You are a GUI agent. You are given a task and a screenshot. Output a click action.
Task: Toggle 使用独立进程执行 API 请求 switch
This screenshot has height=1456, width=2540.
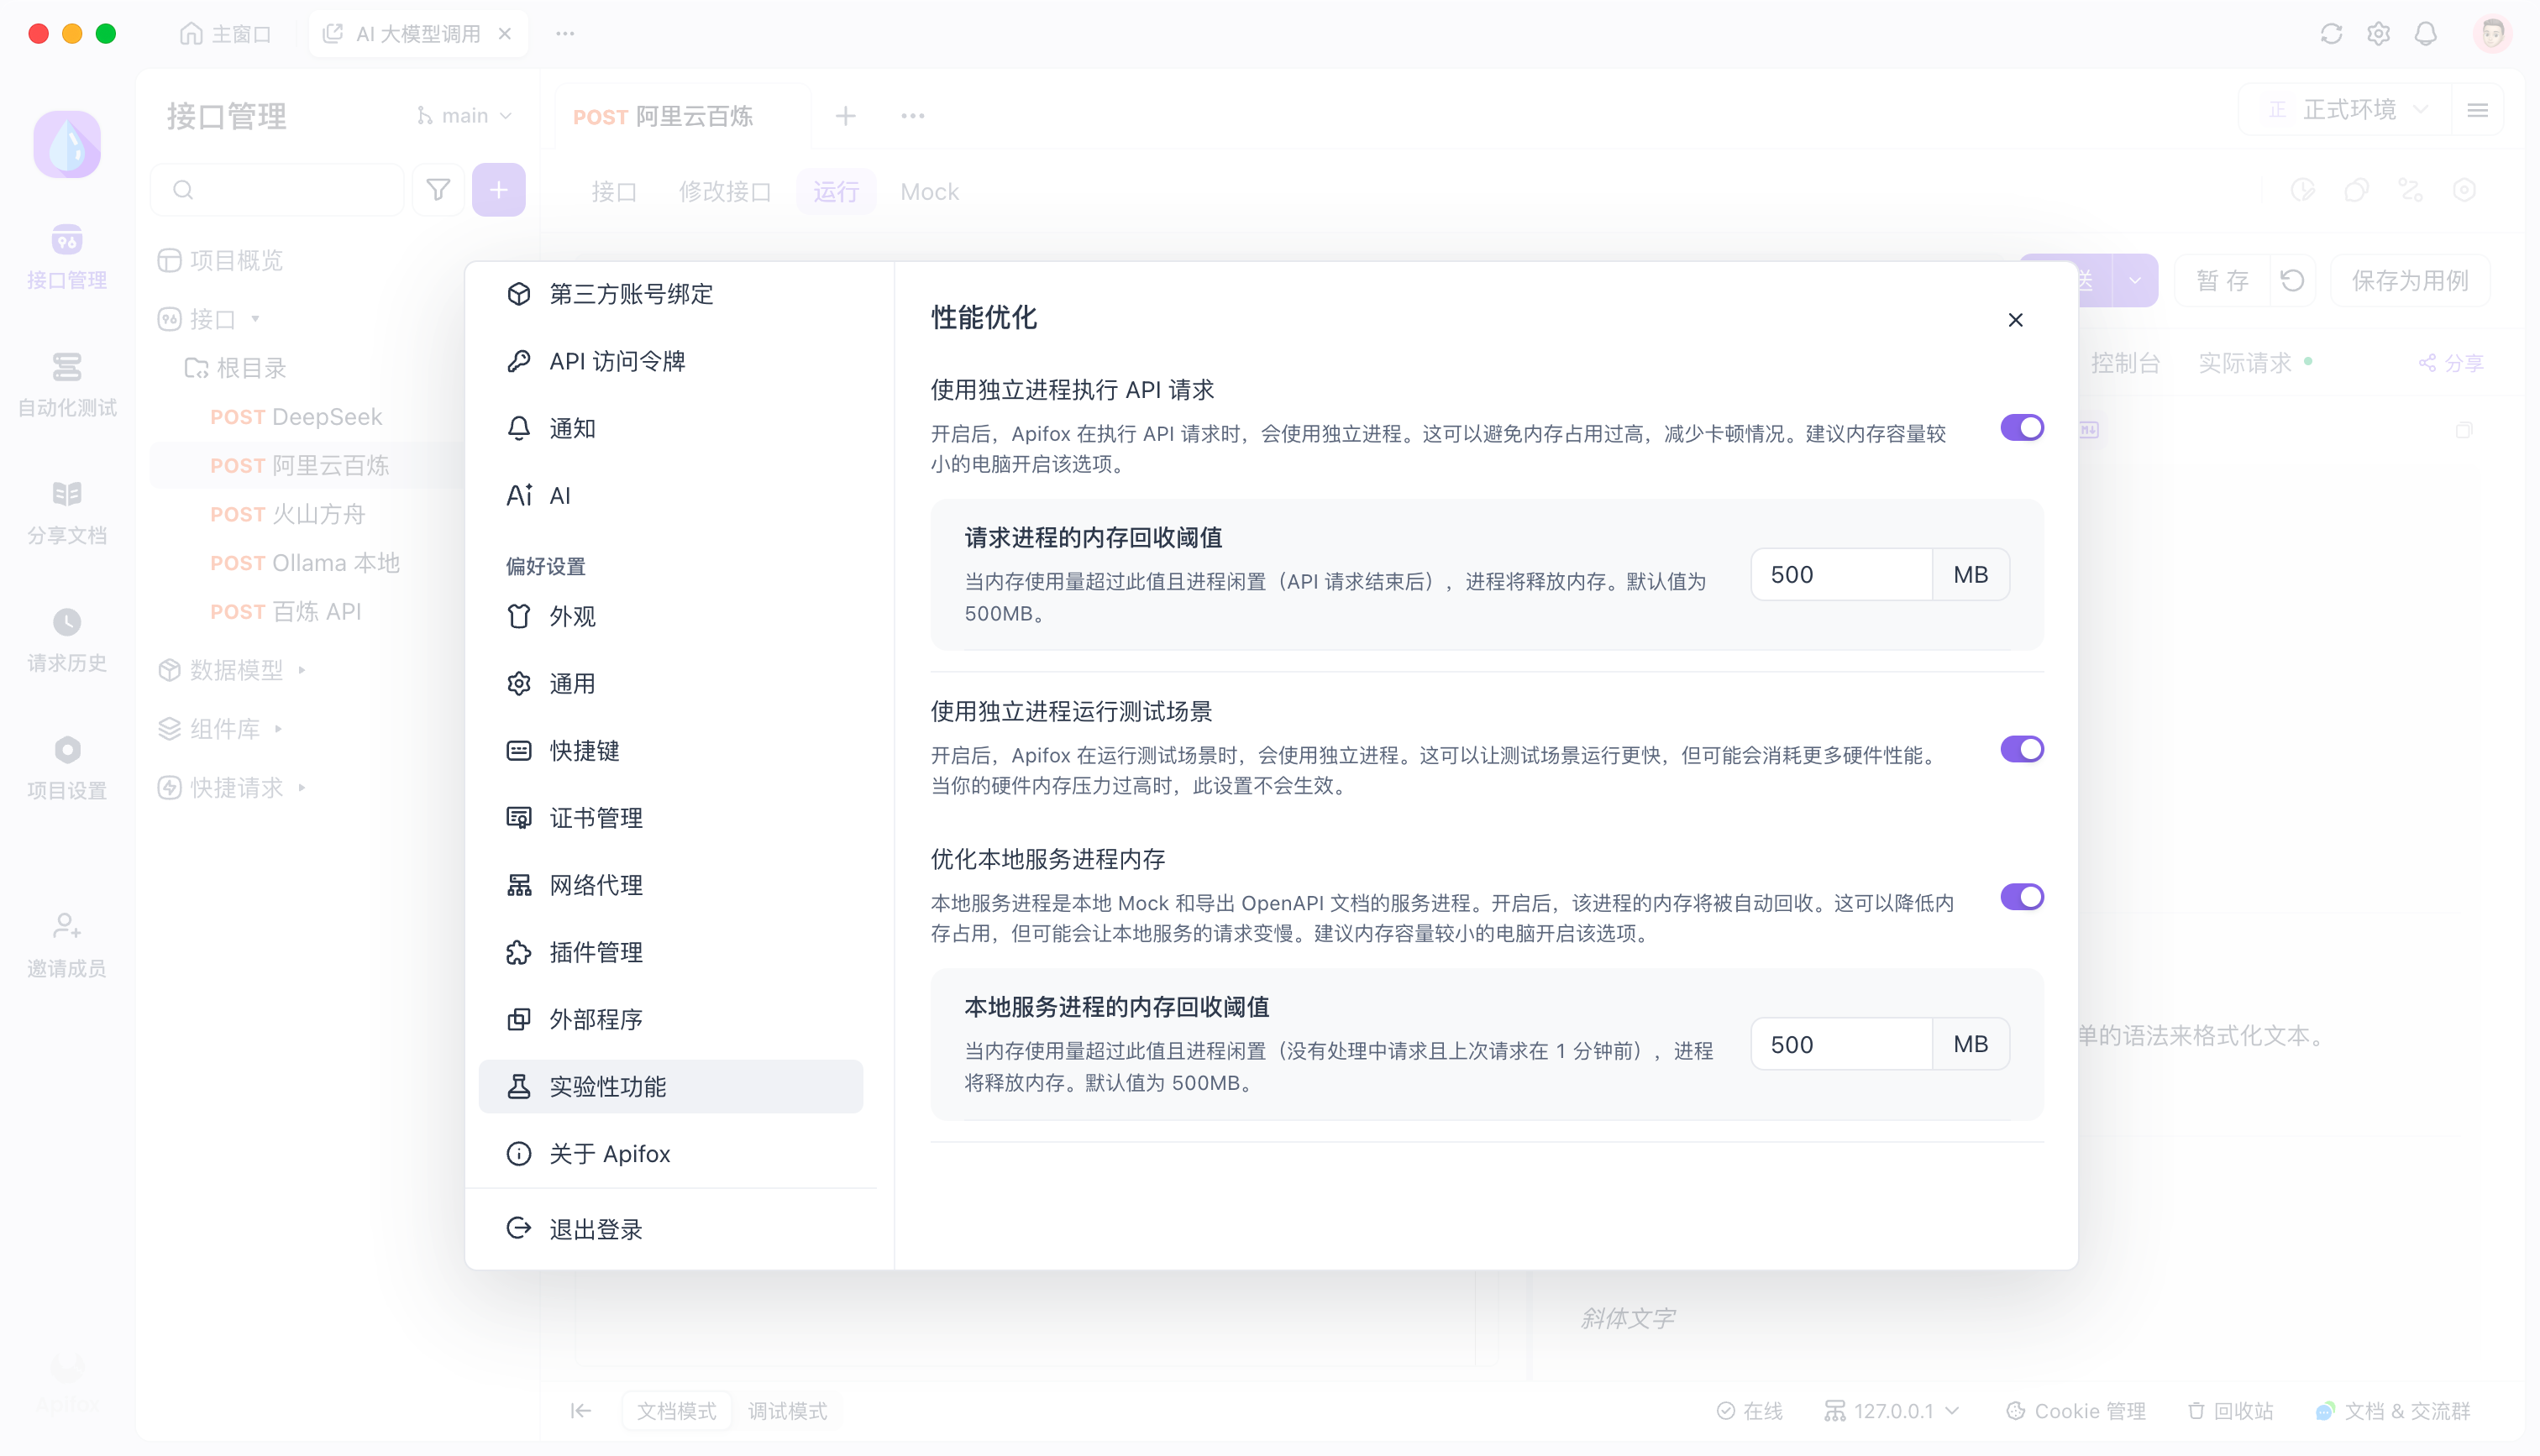[2021, 428]
